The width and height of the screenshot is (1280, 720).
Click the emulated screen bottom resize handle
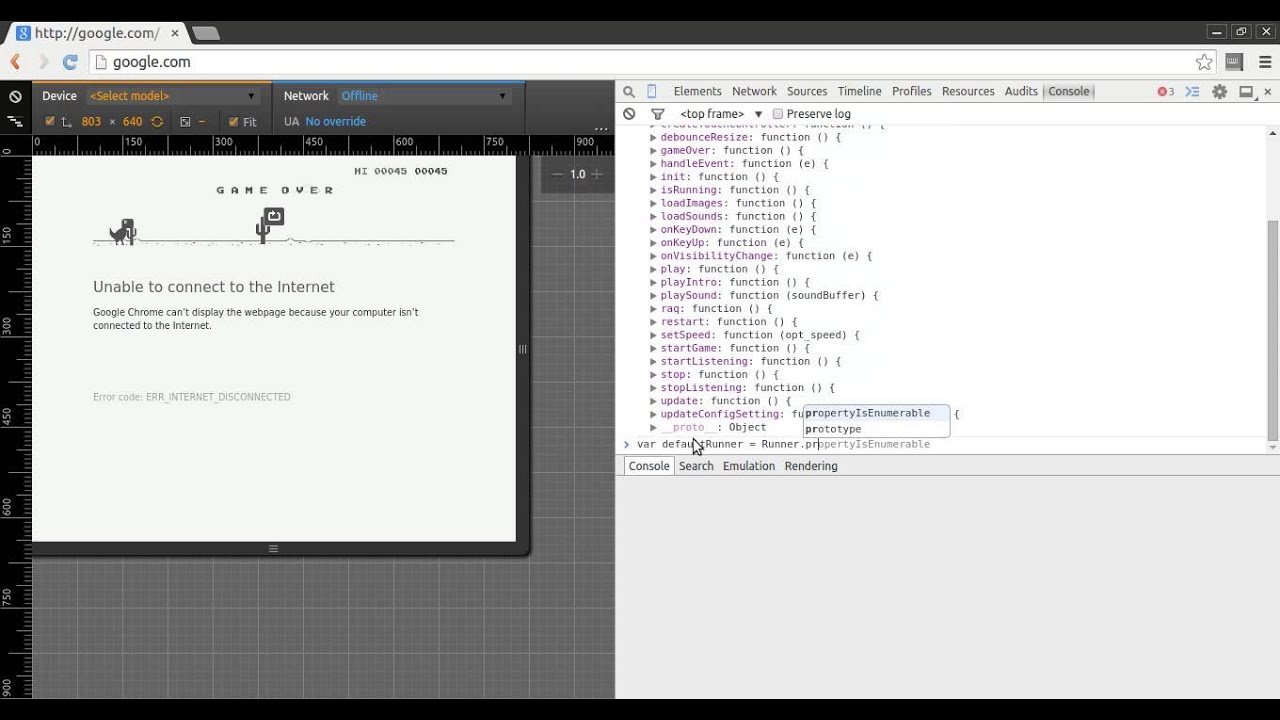(273, 548)
